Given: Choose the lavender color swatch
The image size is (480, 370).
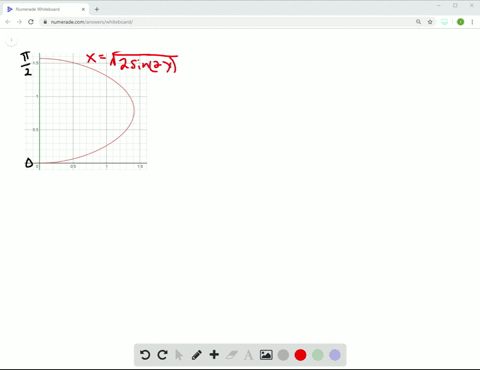Looking at the screenshot, I should tap(335, 355).
